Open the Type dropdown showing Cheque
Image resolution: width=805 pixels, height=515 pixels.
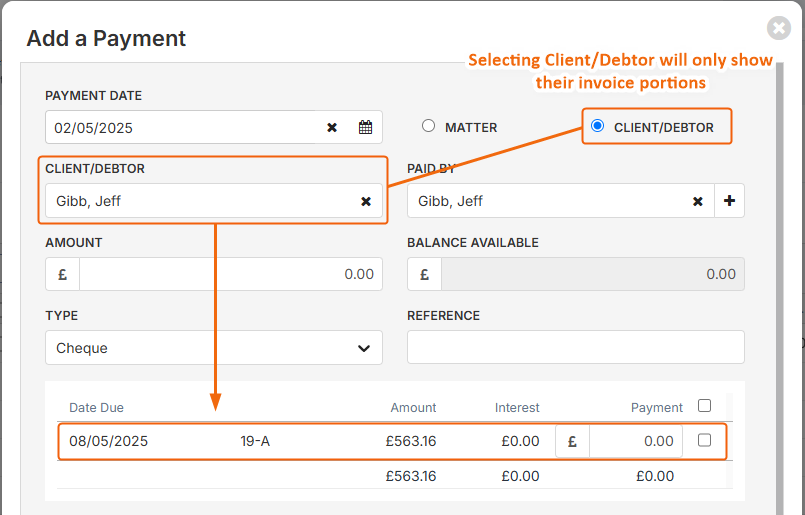pos(214,348)
